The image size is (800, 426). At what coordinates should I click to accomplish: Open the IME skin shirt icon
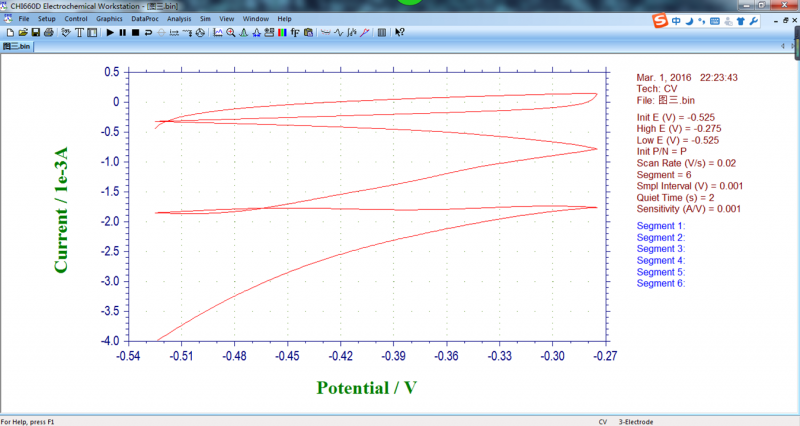741,21
